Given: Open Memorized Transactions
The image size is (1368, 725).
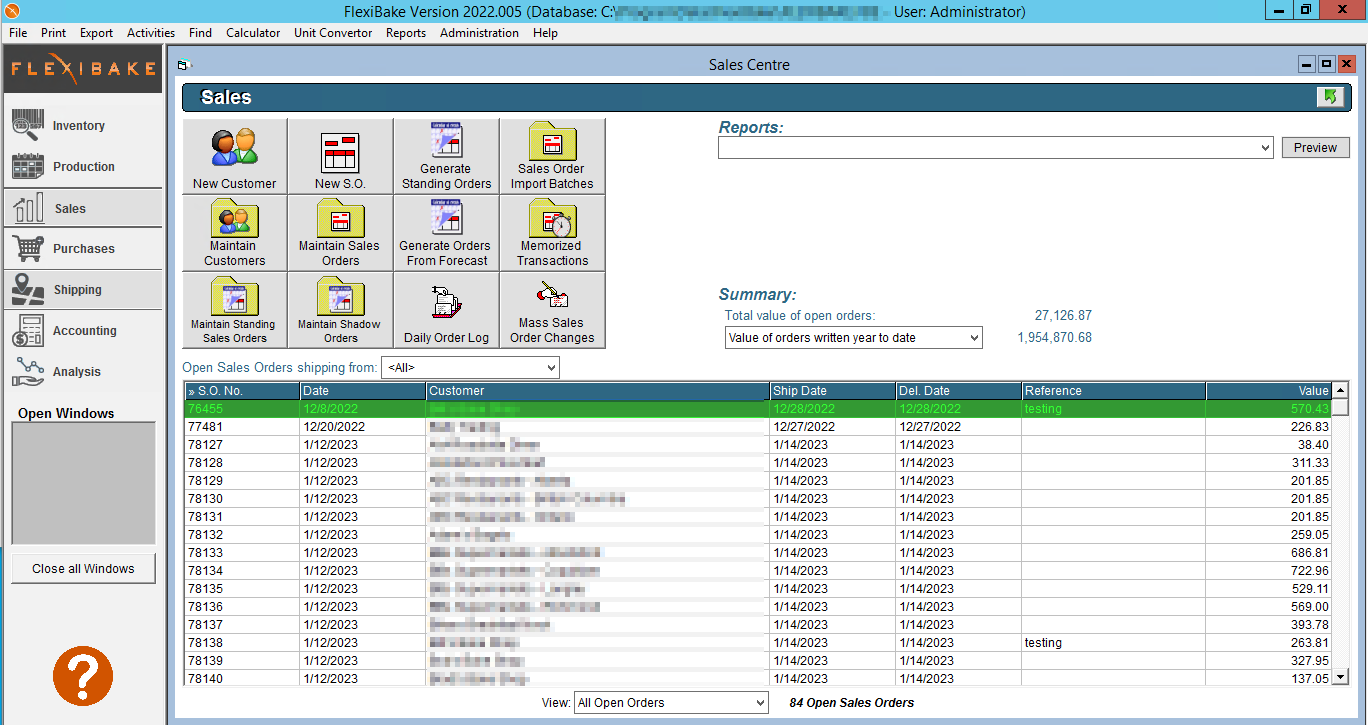Looking at the screenshot, I should click(x=553, y=233).
